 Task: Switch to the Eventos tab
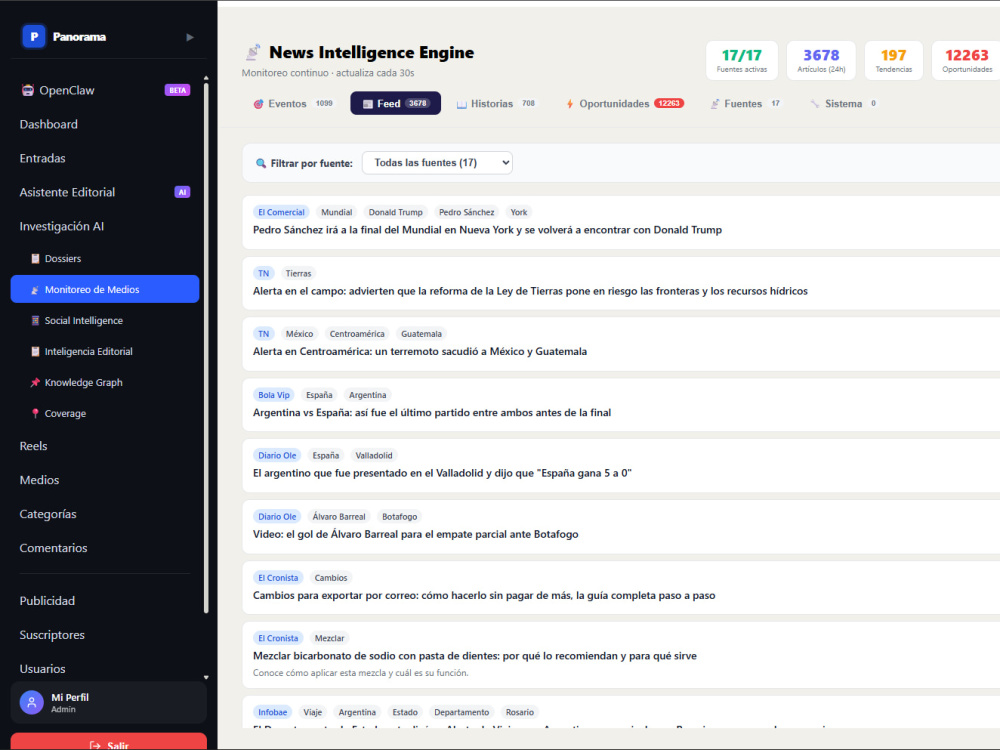point(293,103)
